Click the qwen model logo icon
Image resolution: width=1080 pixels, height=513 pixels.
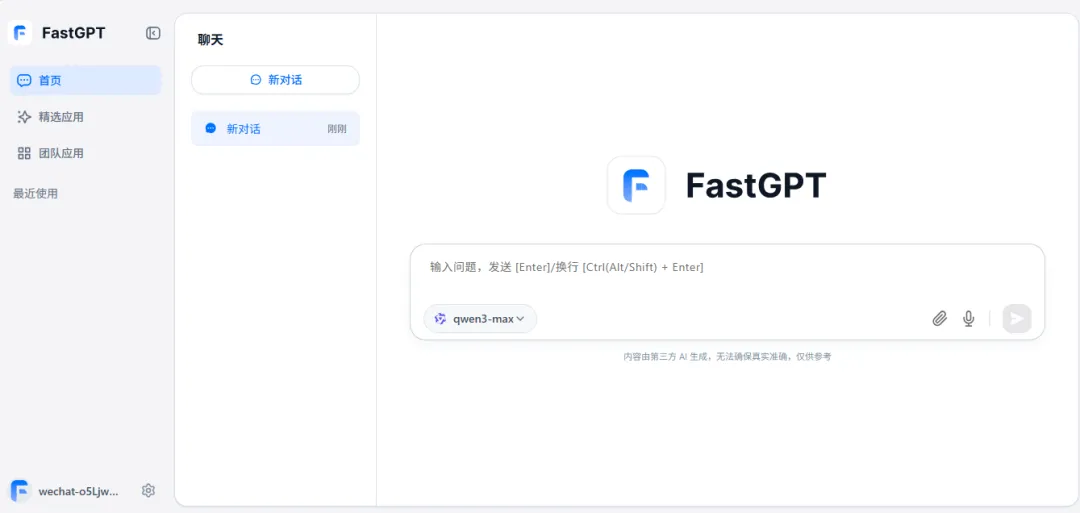[440, 319]
